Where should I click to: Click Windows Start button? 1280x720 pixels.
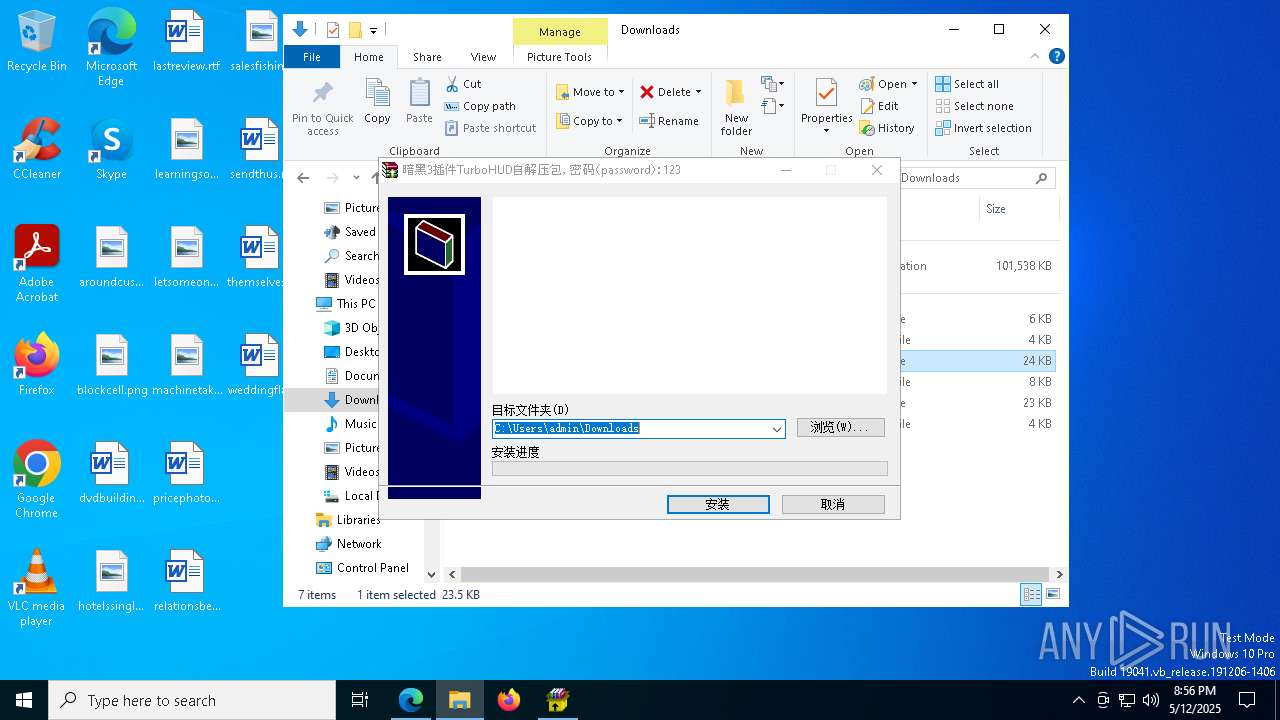(24, 700)
